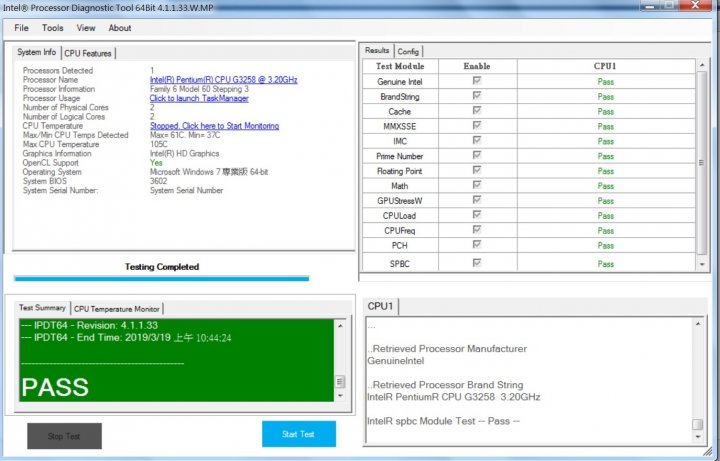Viewport: 720px width, 461px height.
Task: Toggle the Floating Point test checkbox
Action: coord(477,170)
